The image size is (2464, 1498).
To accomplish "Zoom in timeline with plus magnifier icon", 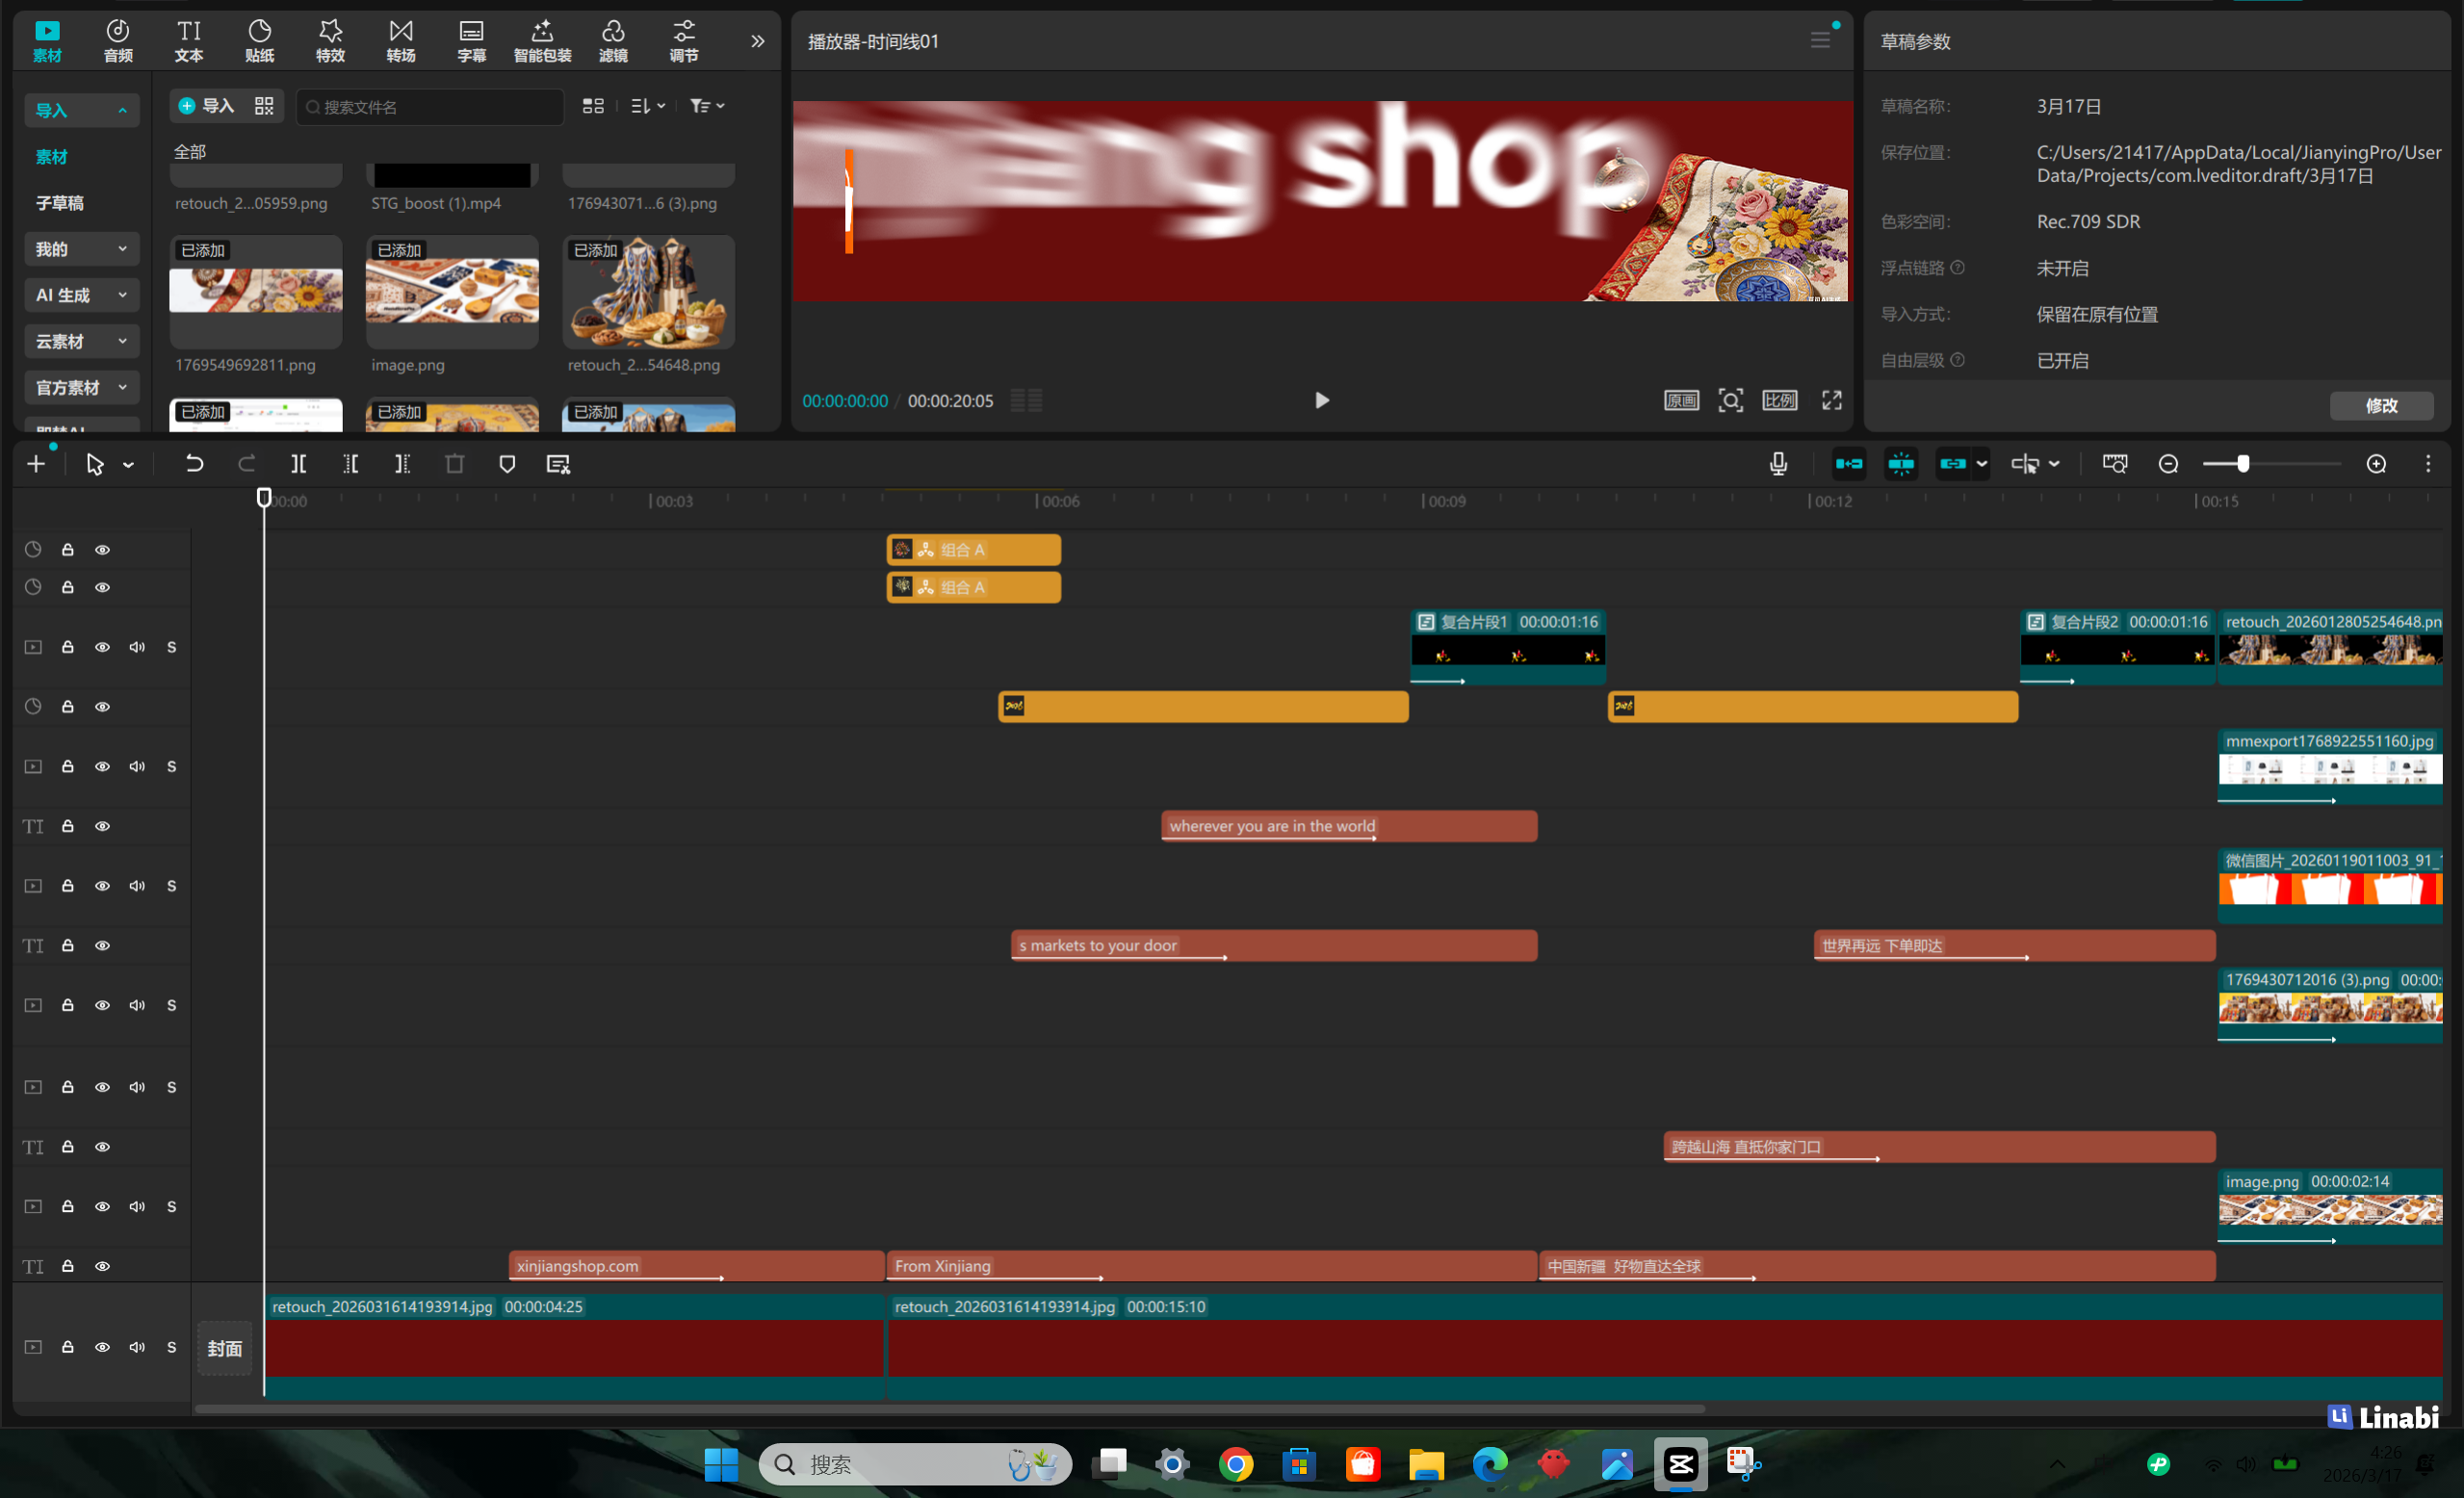I will tap(2376, 464).
